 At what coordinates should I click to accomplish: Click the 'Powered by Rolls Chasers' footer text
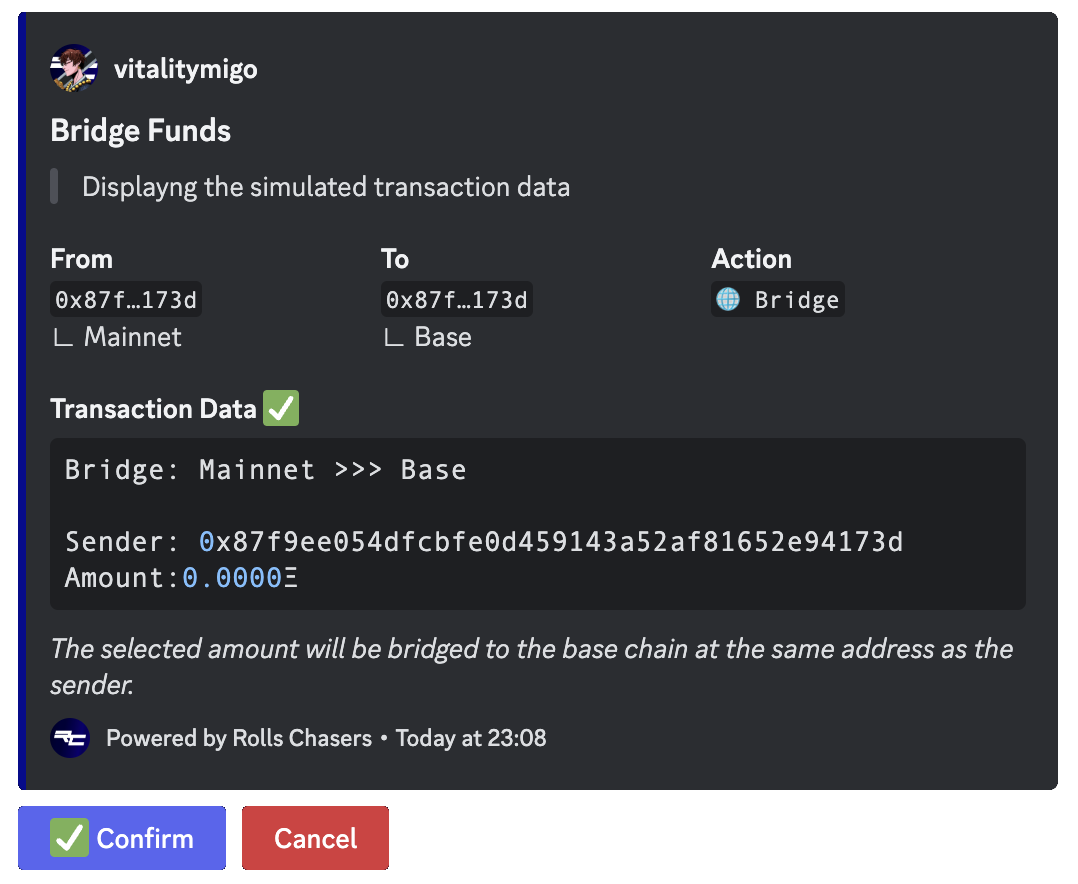(238, 739)
